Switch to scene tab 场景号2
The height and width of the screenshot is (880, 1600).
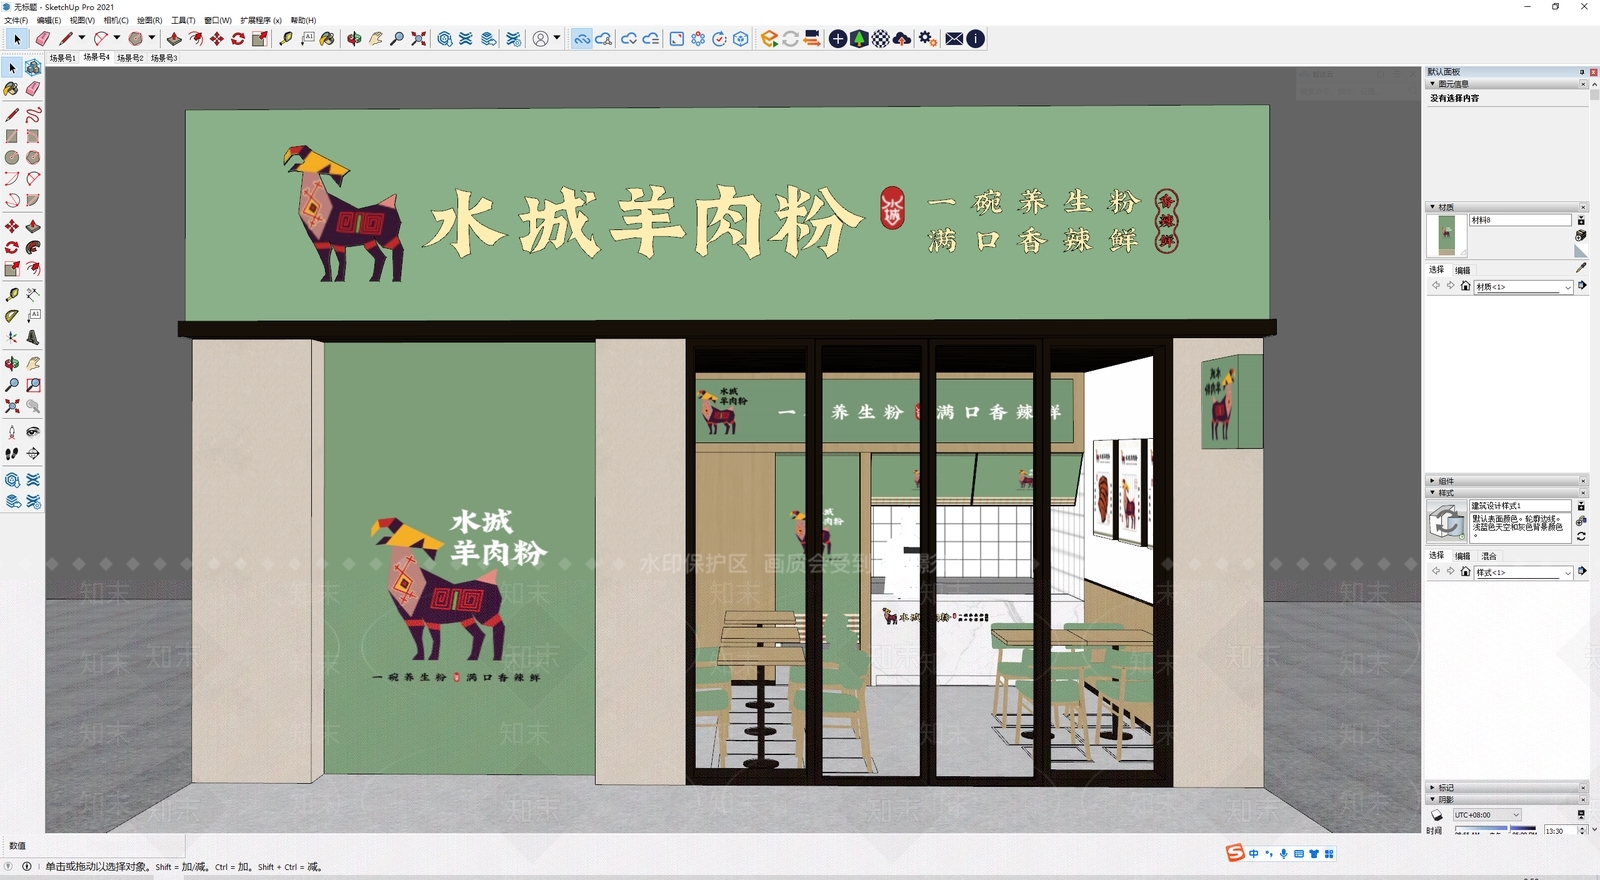point(130,58)
